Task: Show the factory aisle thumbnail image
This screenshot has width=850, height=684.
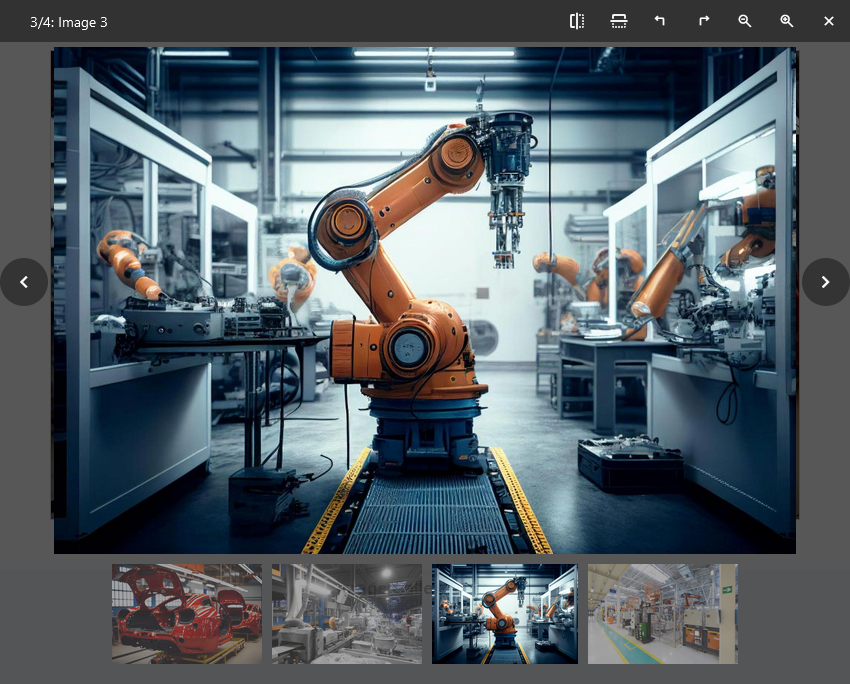Action: click(x=662, y=614)
